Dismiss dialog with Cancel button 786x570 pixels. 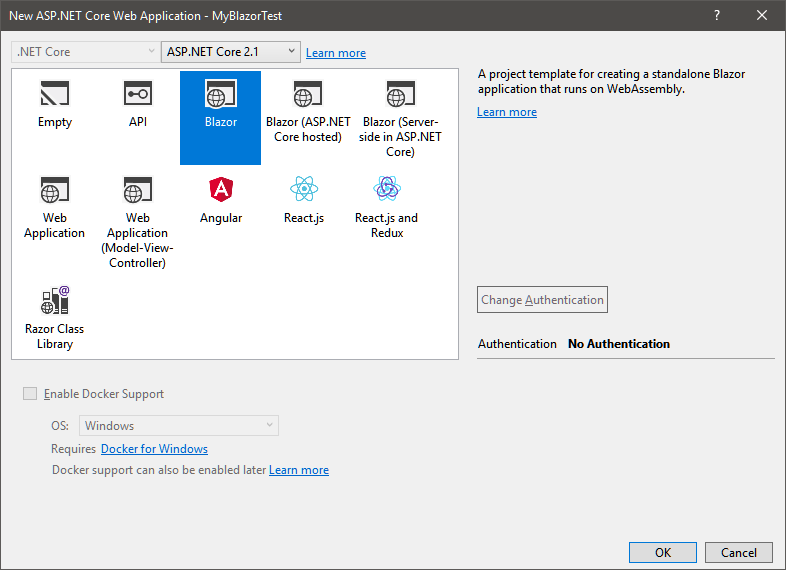(x=739, y=552)
